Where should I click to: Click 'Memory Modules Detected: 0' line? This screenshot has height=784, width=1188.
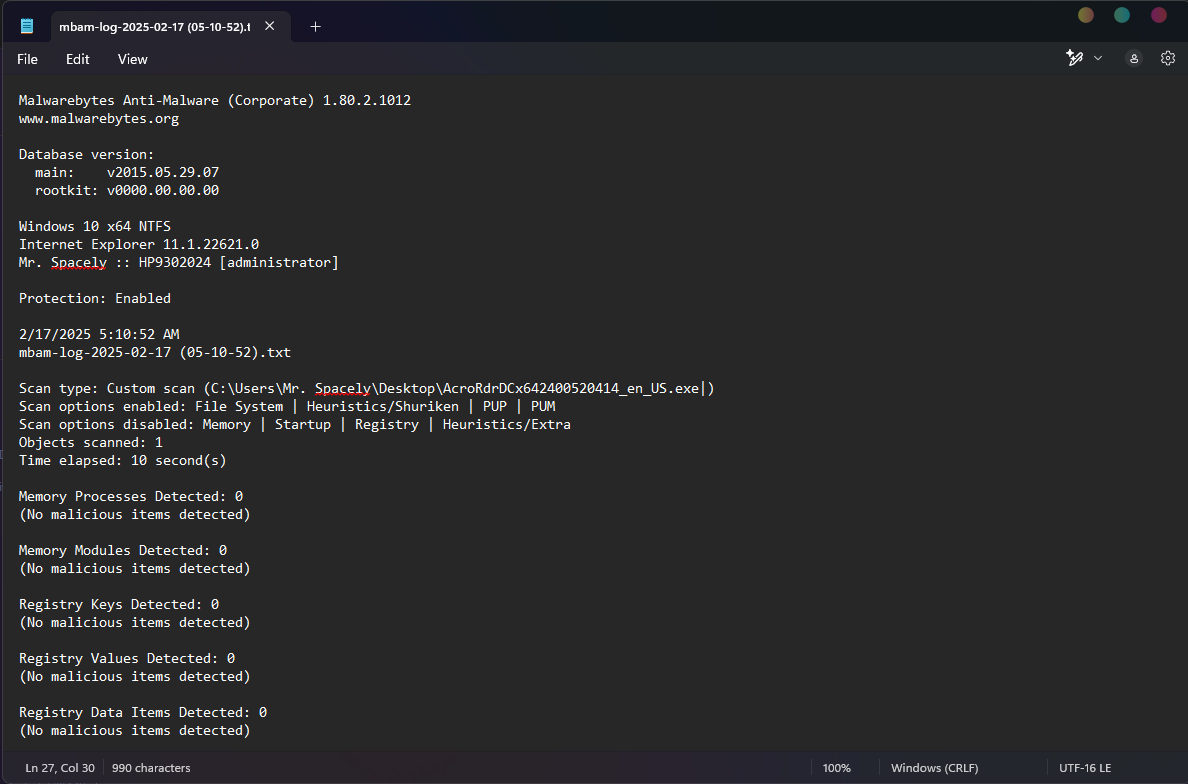pos(123,550)
